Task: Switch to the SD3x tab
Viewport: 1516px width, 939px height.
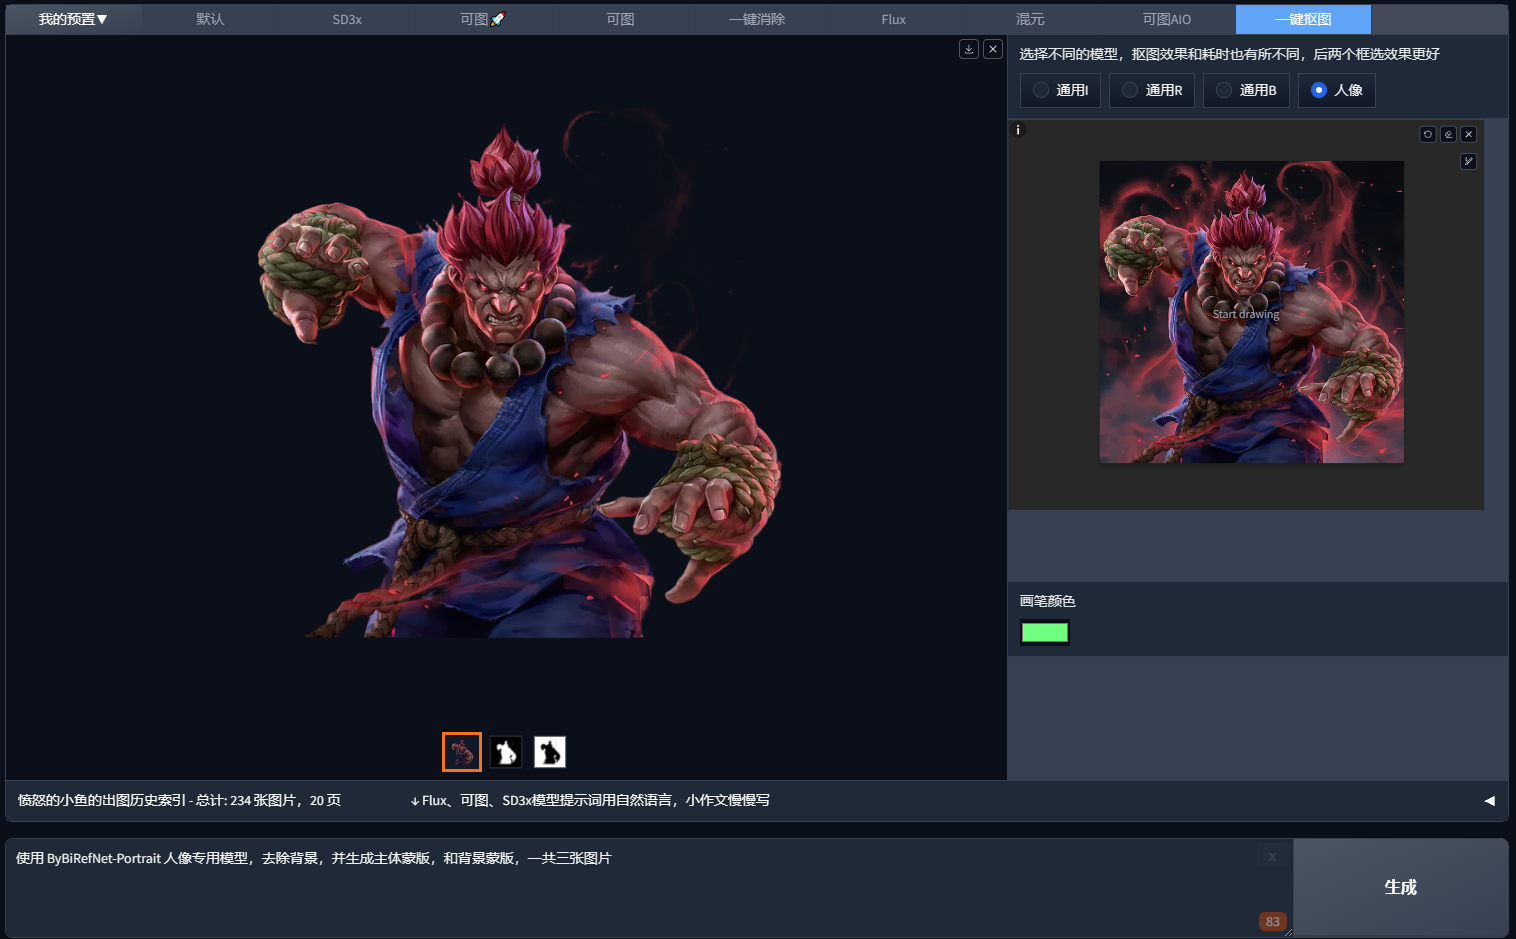Action: (x=347, y=19)
